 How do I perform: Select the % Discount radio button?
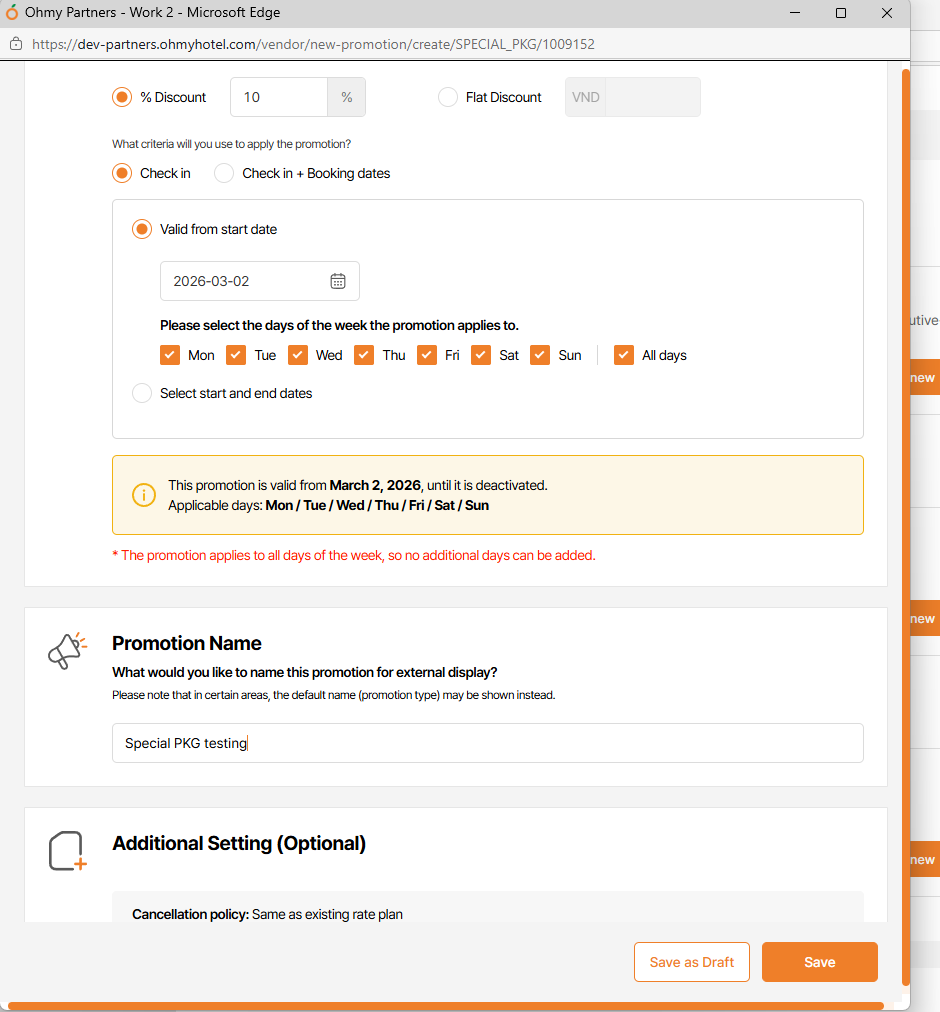click(122, 97)
